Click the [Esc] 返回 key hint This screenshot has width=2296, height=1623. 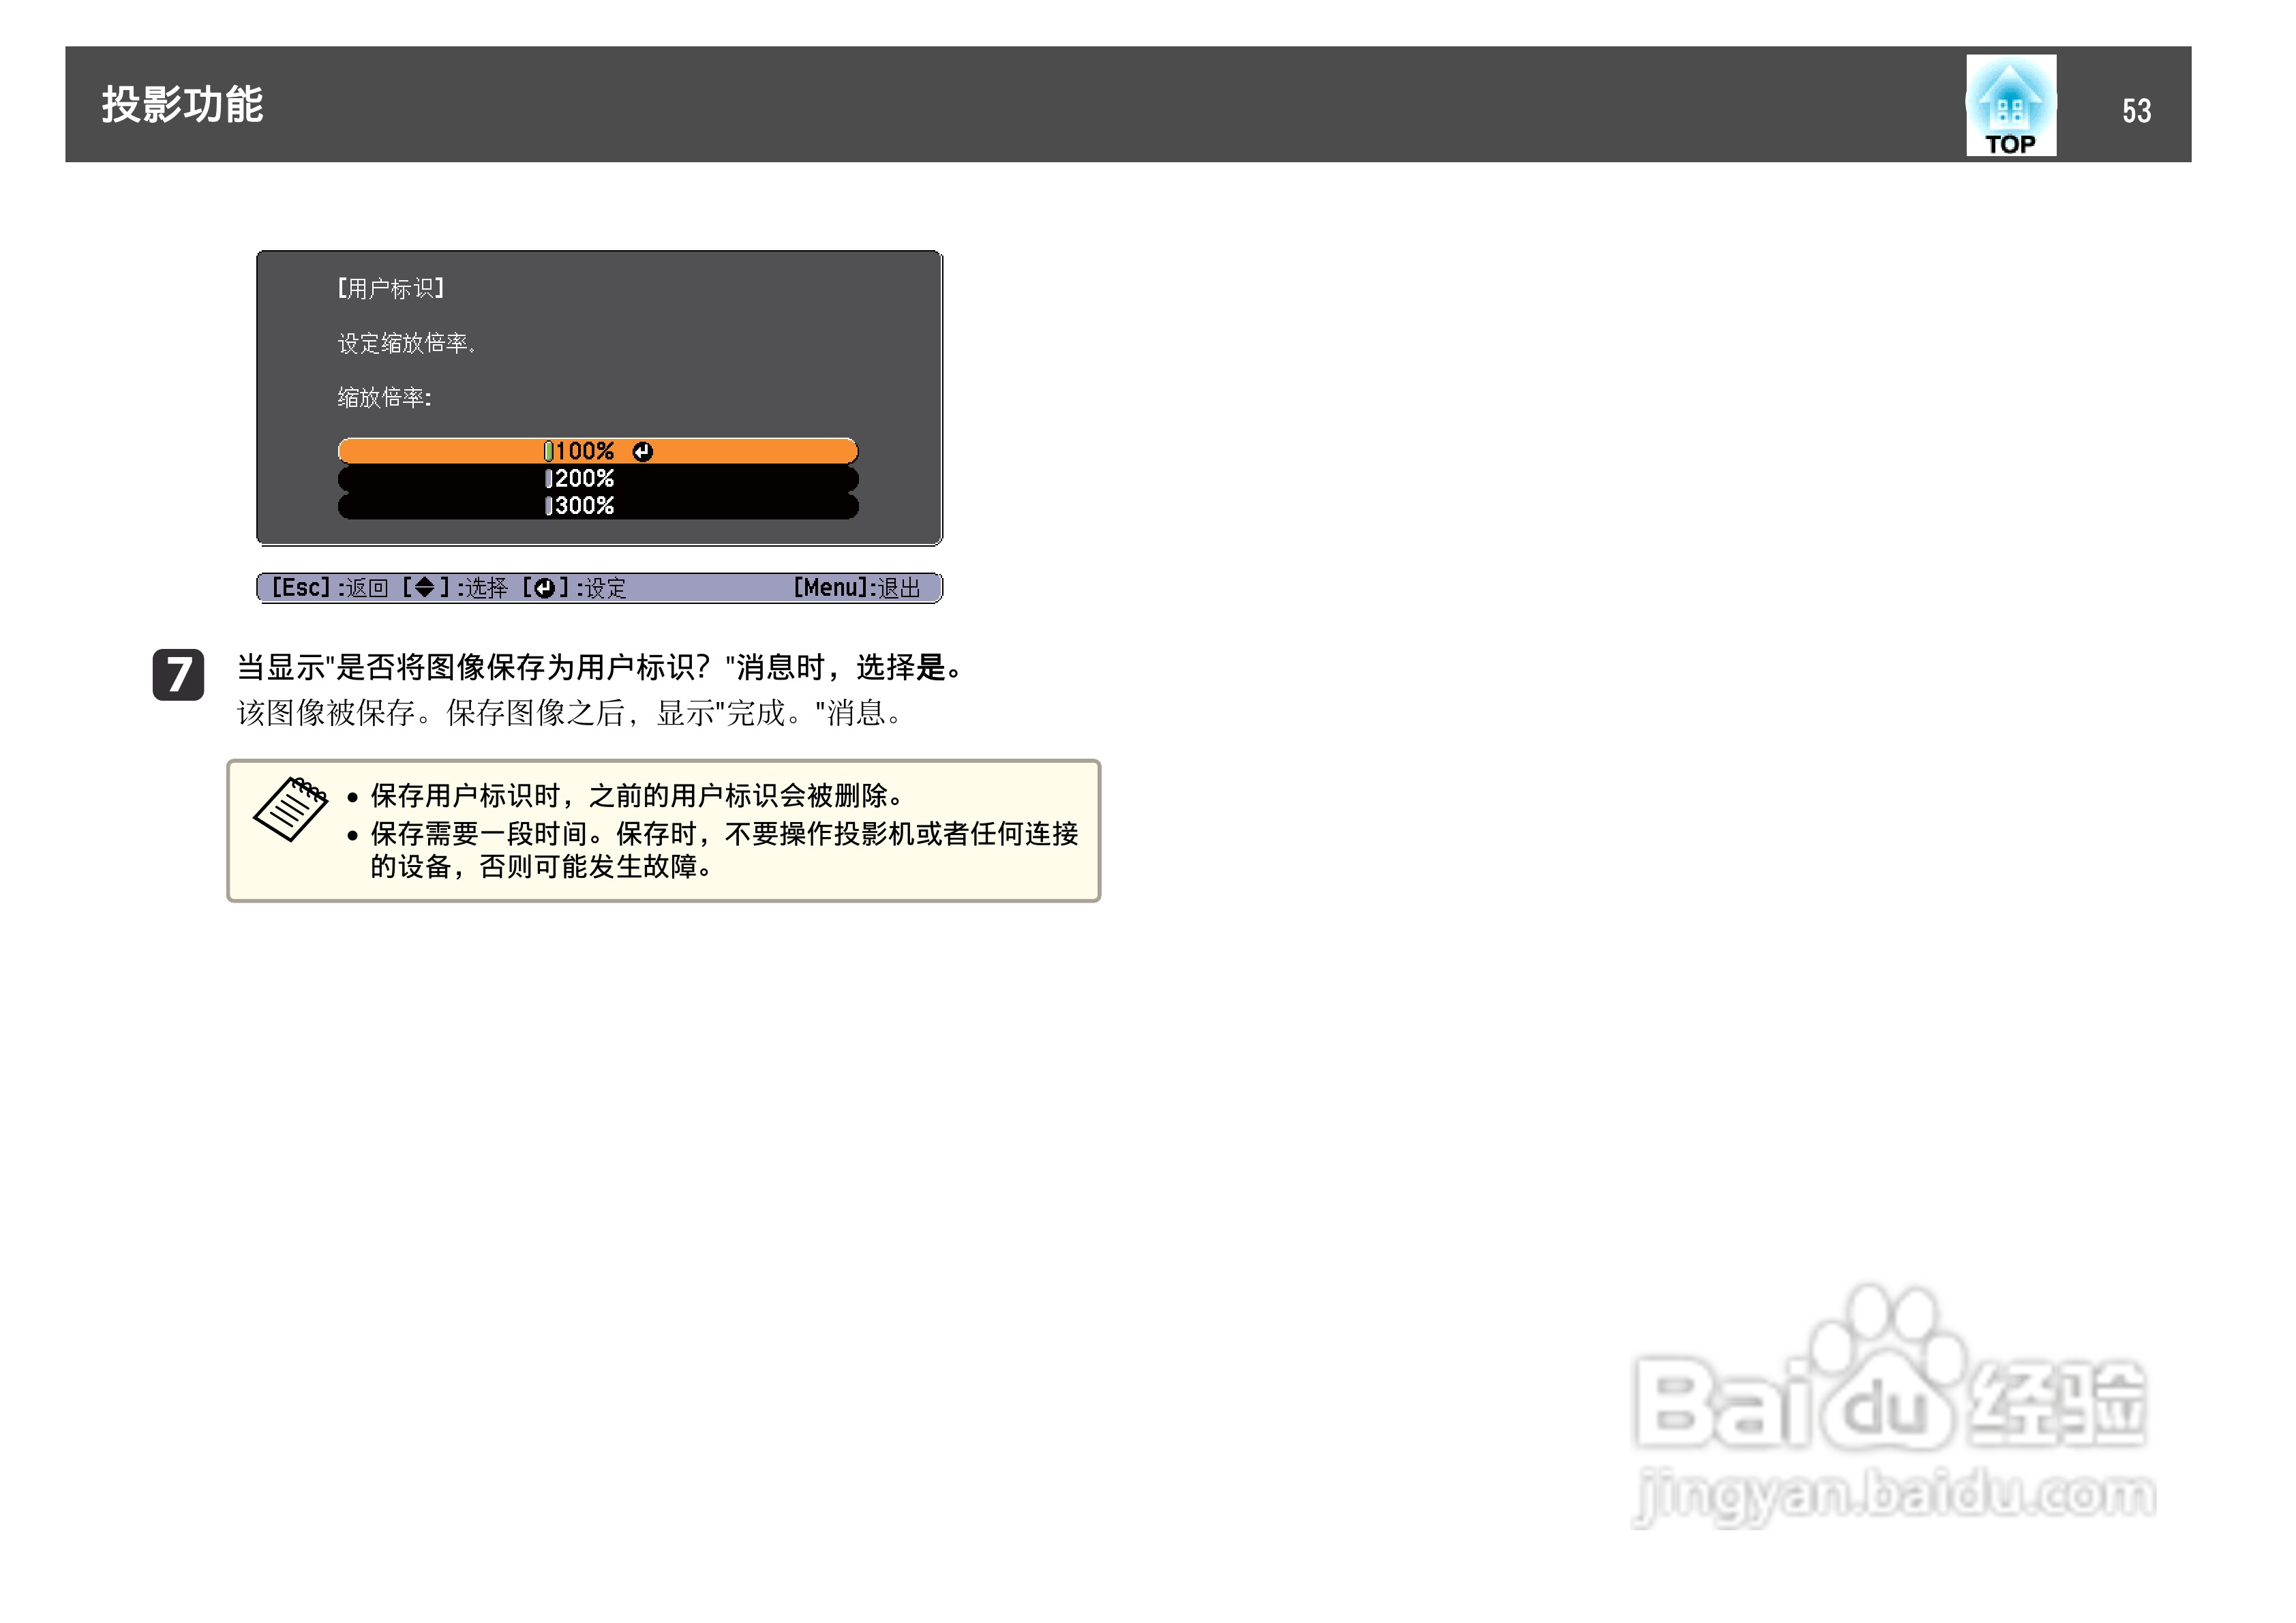[x=330, y=587]
